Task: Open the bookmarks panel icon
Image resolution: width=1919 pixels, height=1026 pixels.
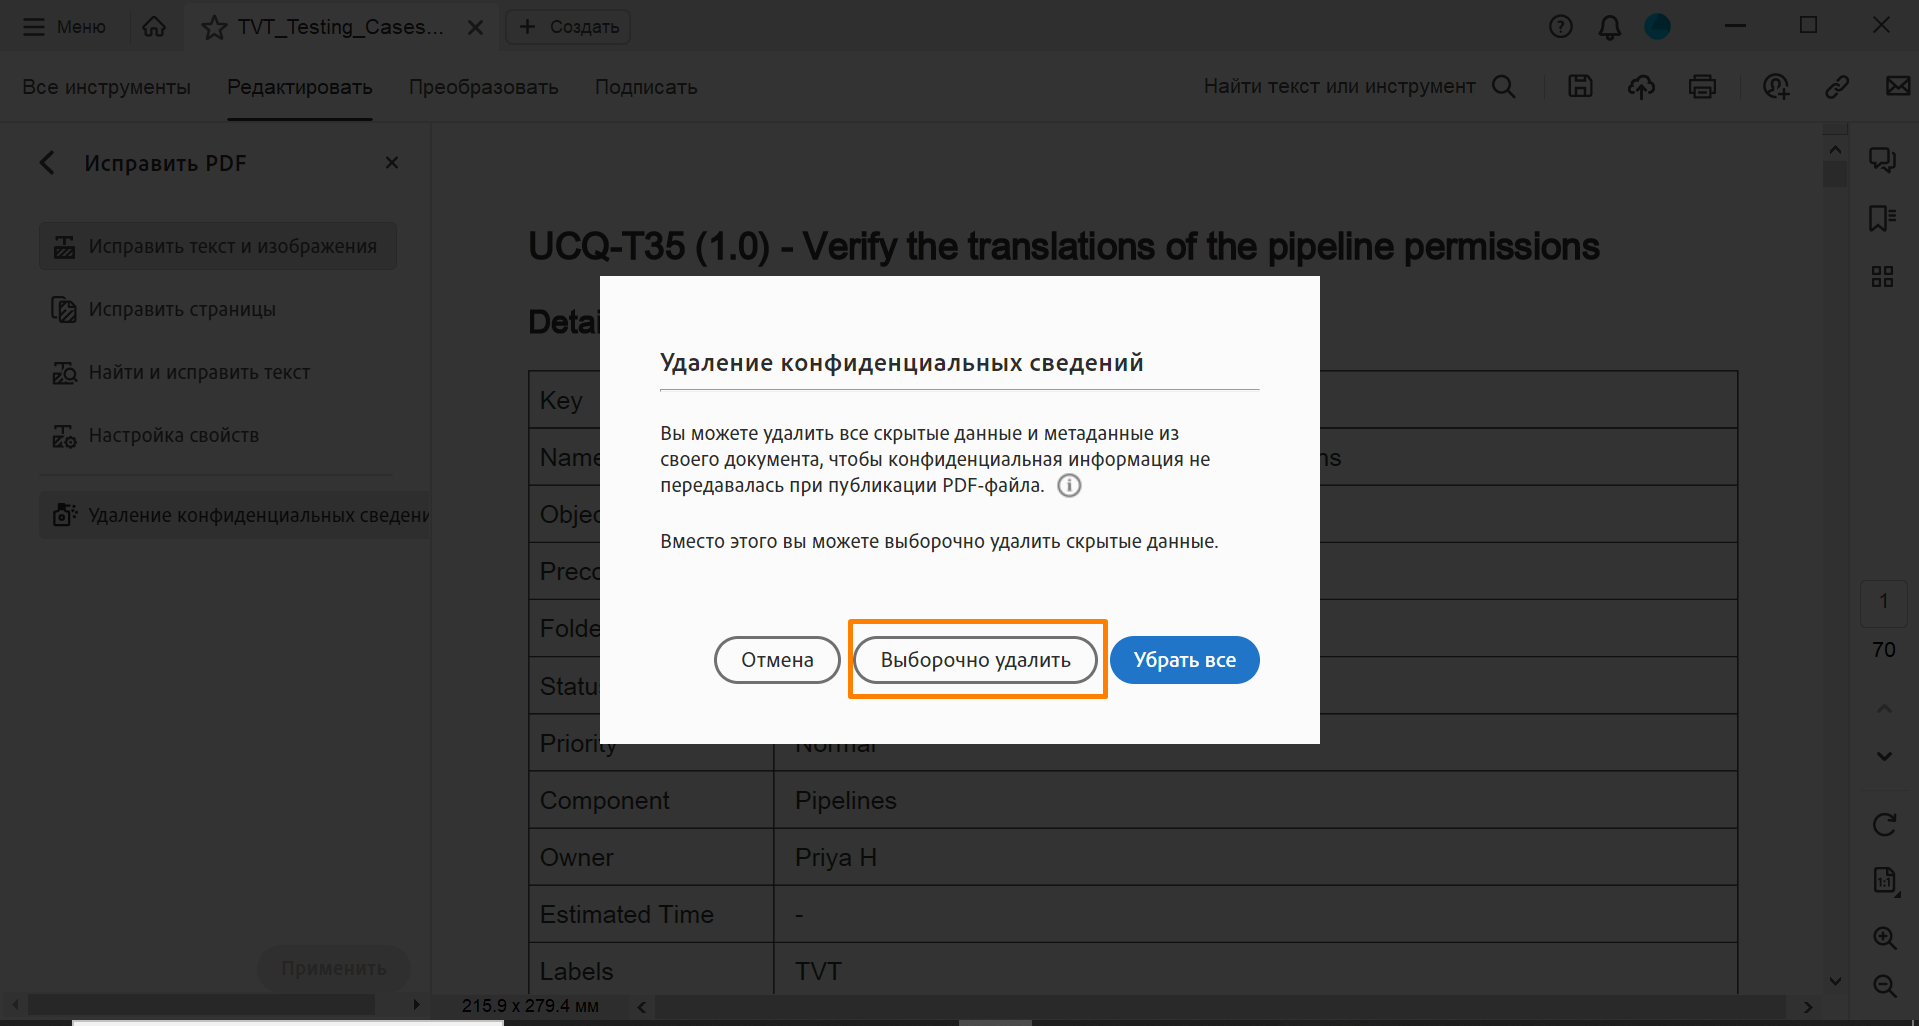Action: click(x=1882, y=218)
